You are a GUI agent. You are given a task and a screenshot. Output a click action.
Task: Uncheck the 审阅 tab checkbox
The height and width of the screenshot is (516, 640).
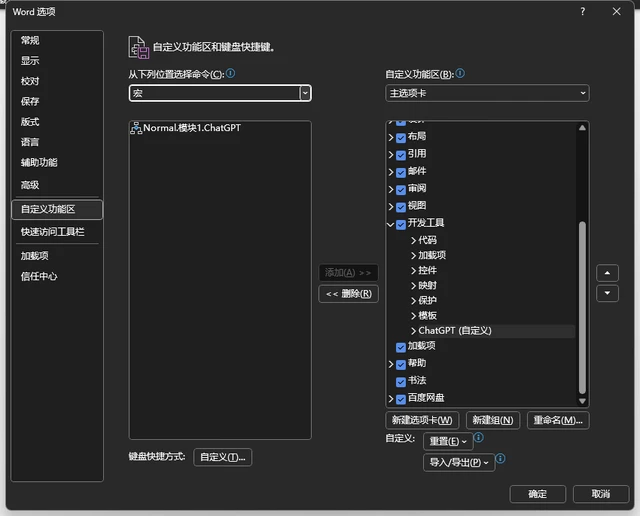(x=401, y=189)
